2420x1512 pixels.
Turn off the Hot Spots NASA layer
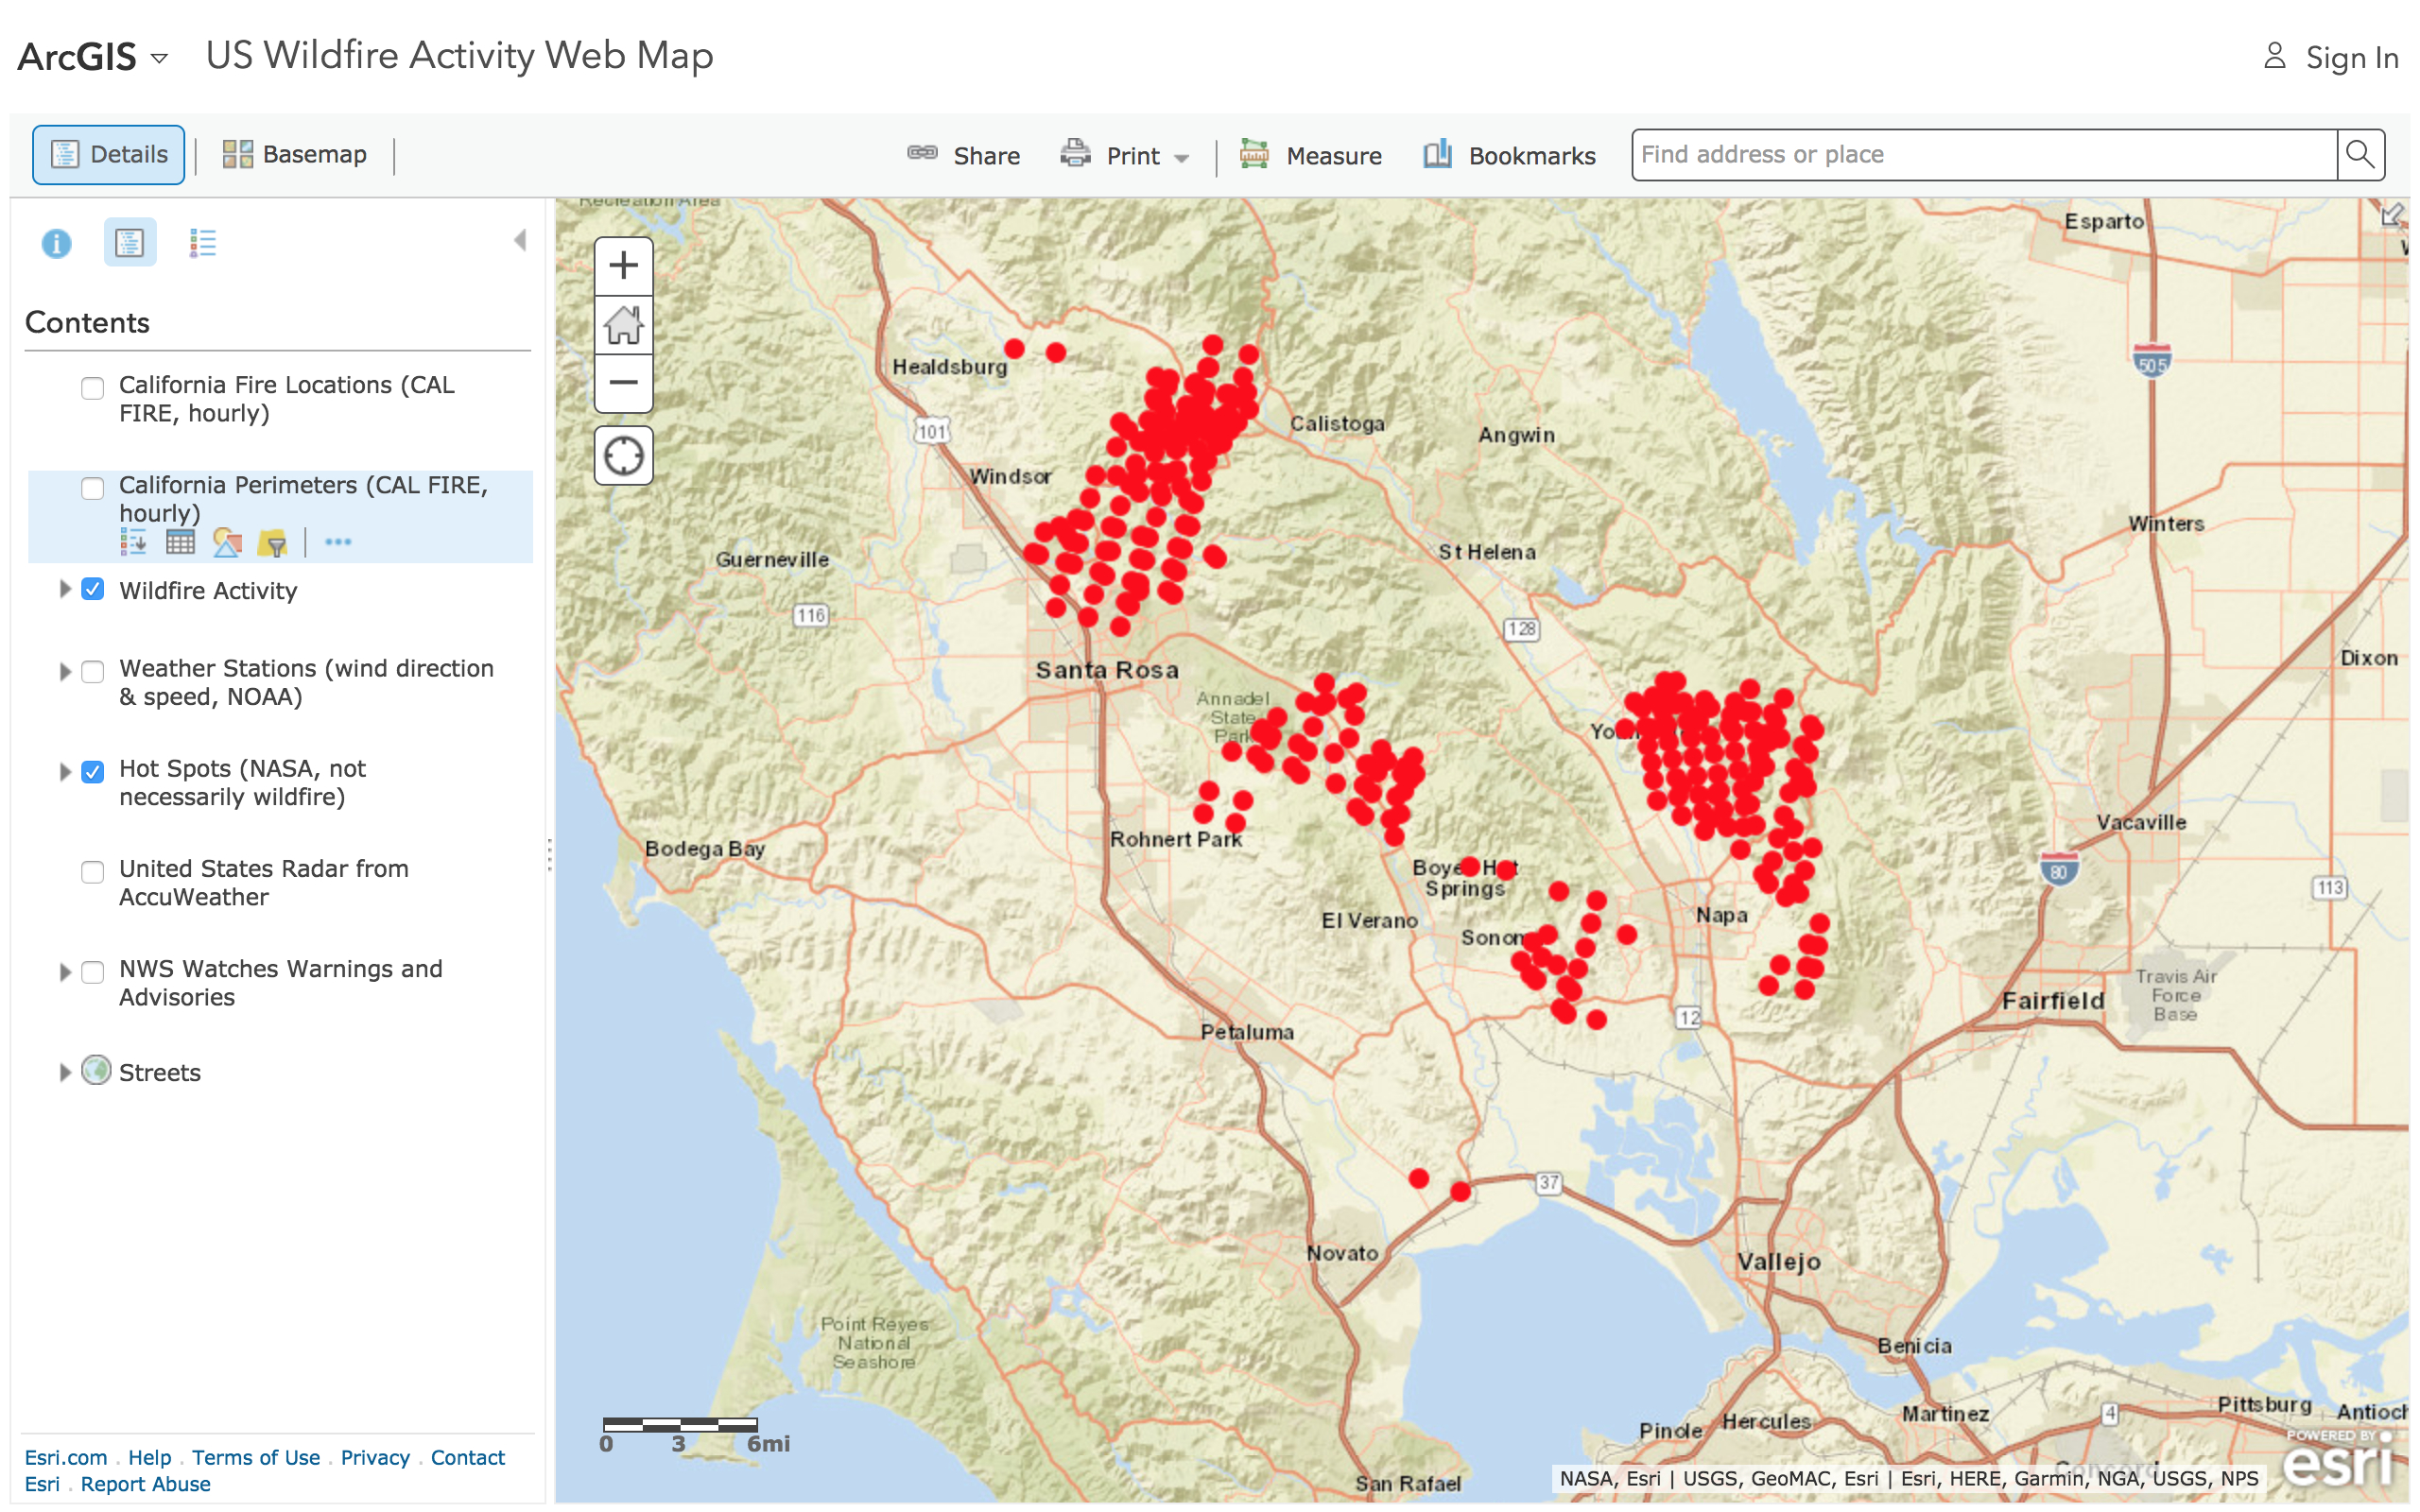tap(93, 771)
